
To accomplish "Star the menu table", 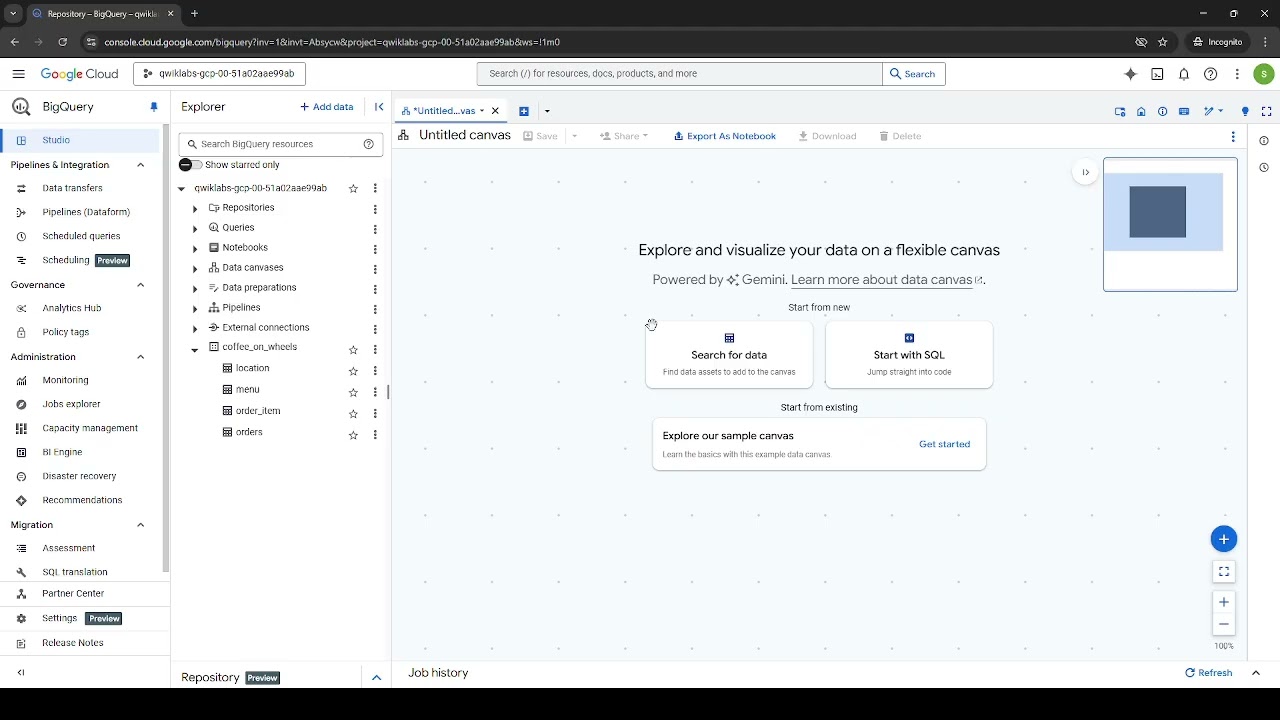I will click(x=353, y=392).
